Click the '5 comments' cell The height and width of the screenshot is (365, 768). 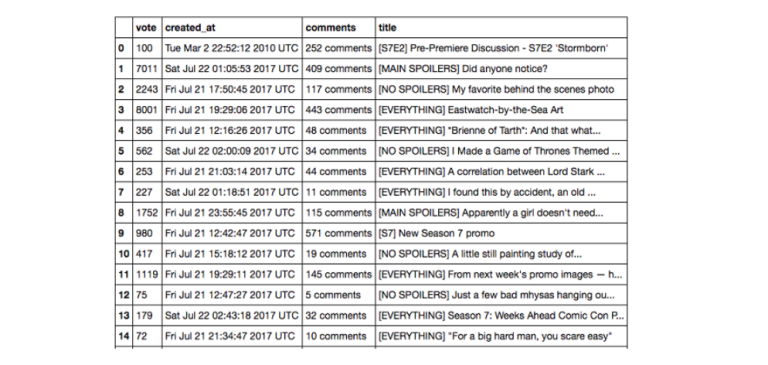tap(339, 295)
